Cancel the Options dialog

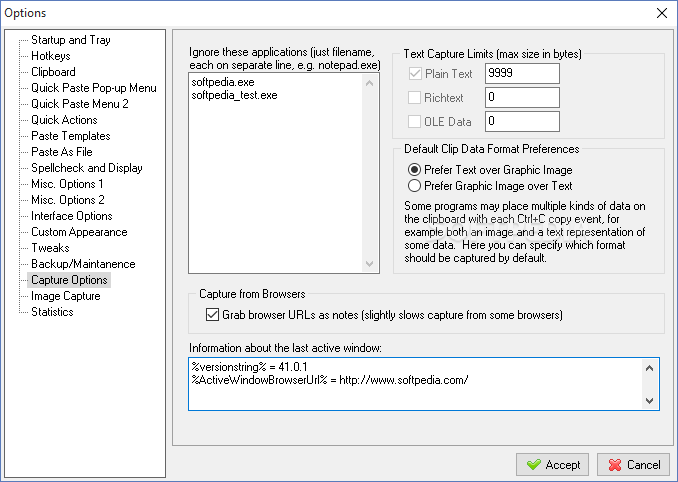pyautogui.click(x=633, y=465)
